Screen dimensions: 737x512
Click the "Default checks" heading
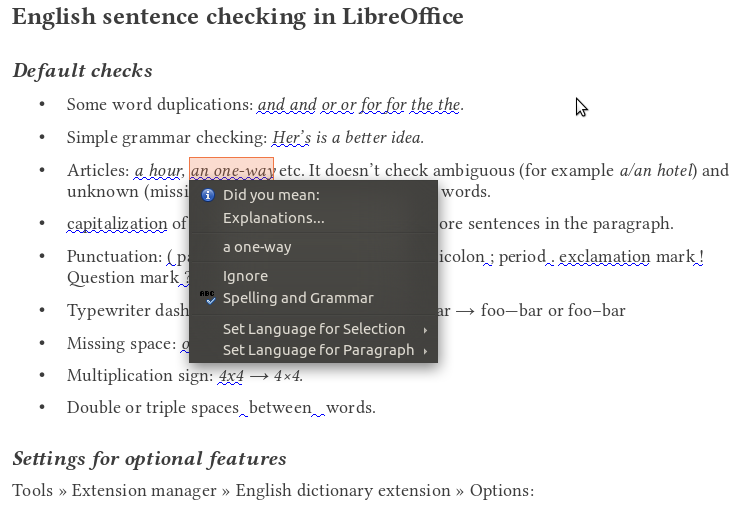[82, 71]
